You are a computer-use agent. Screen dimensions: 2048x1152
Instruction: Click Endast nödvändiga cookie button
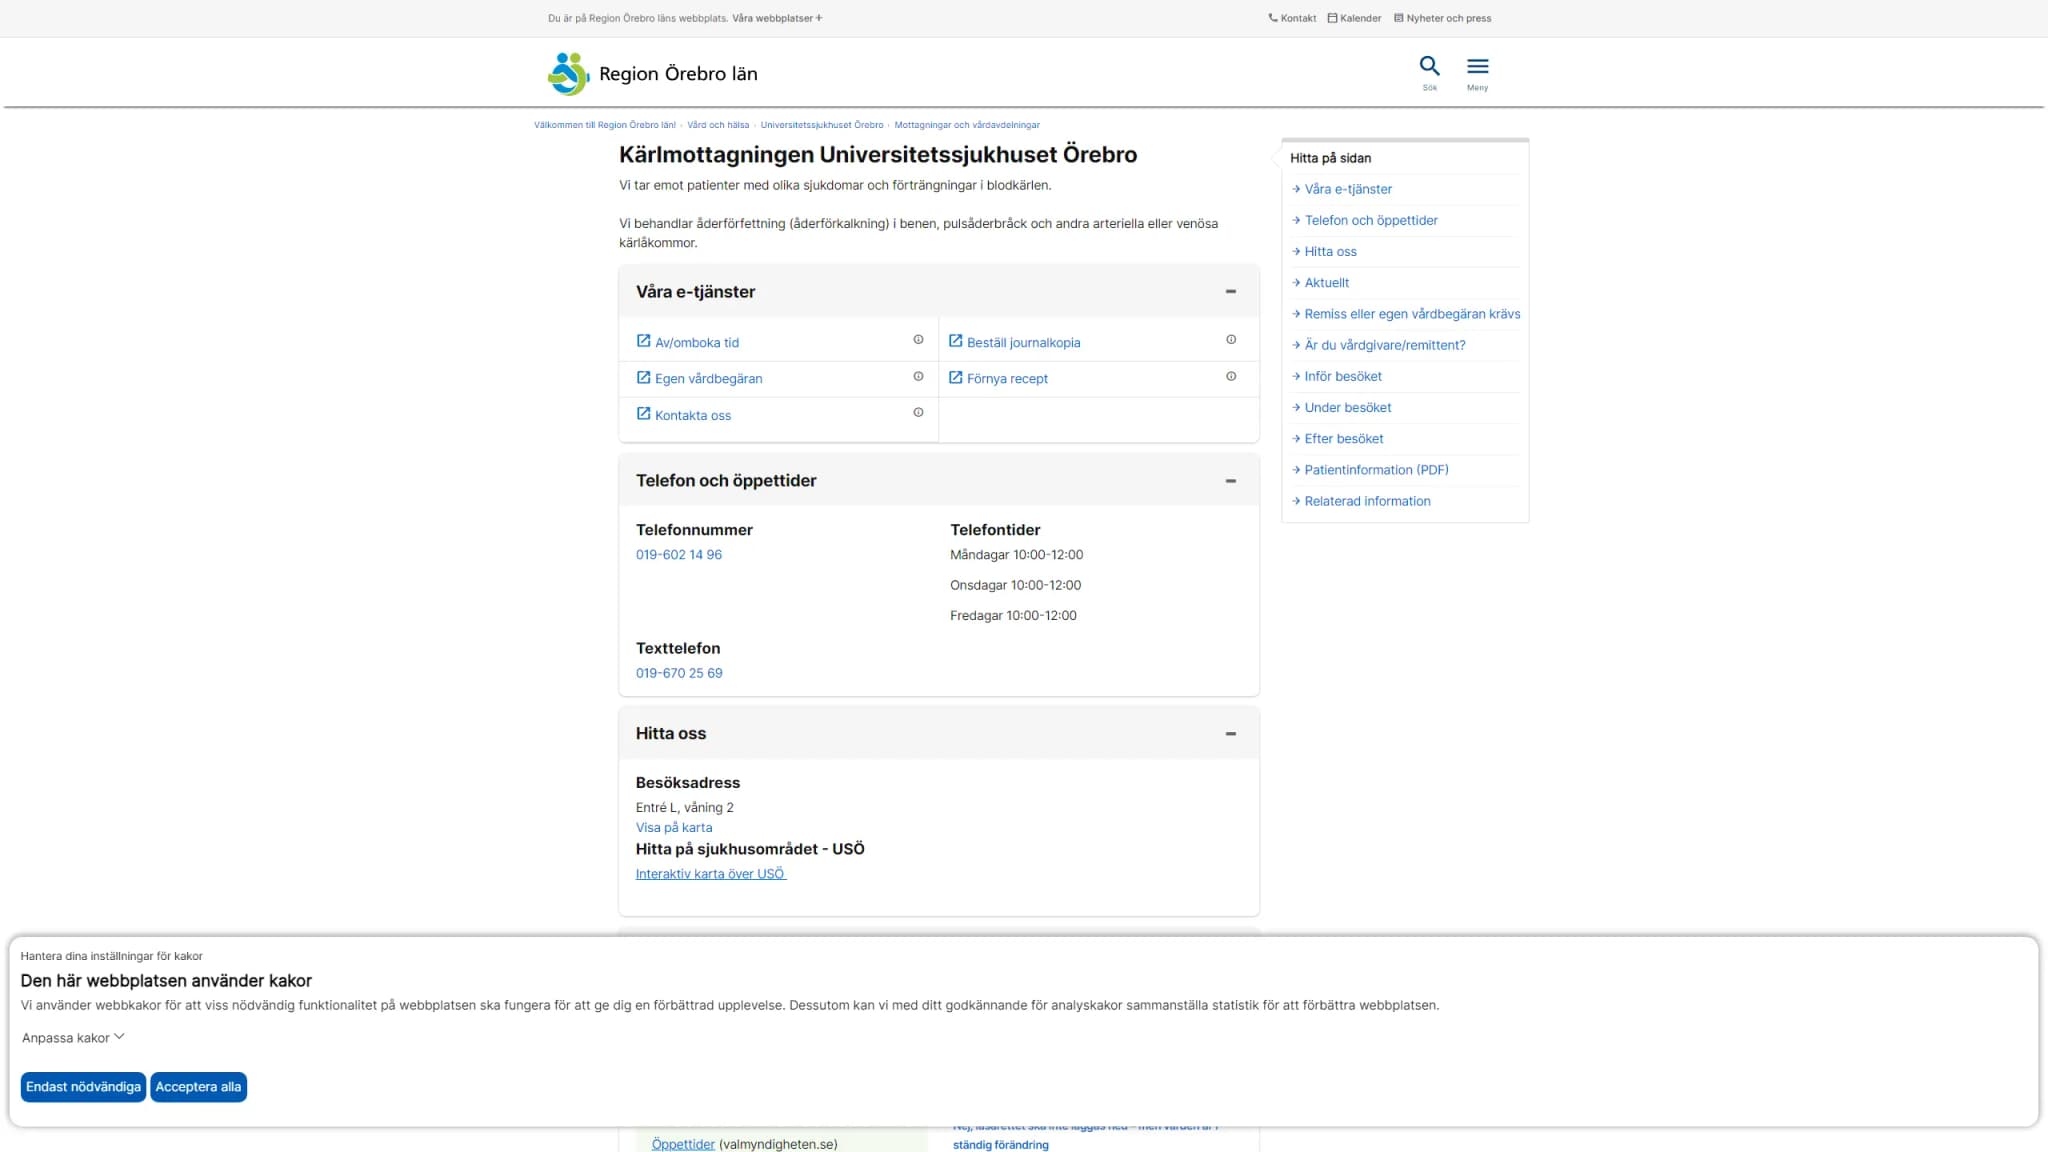pos(83,1087)
